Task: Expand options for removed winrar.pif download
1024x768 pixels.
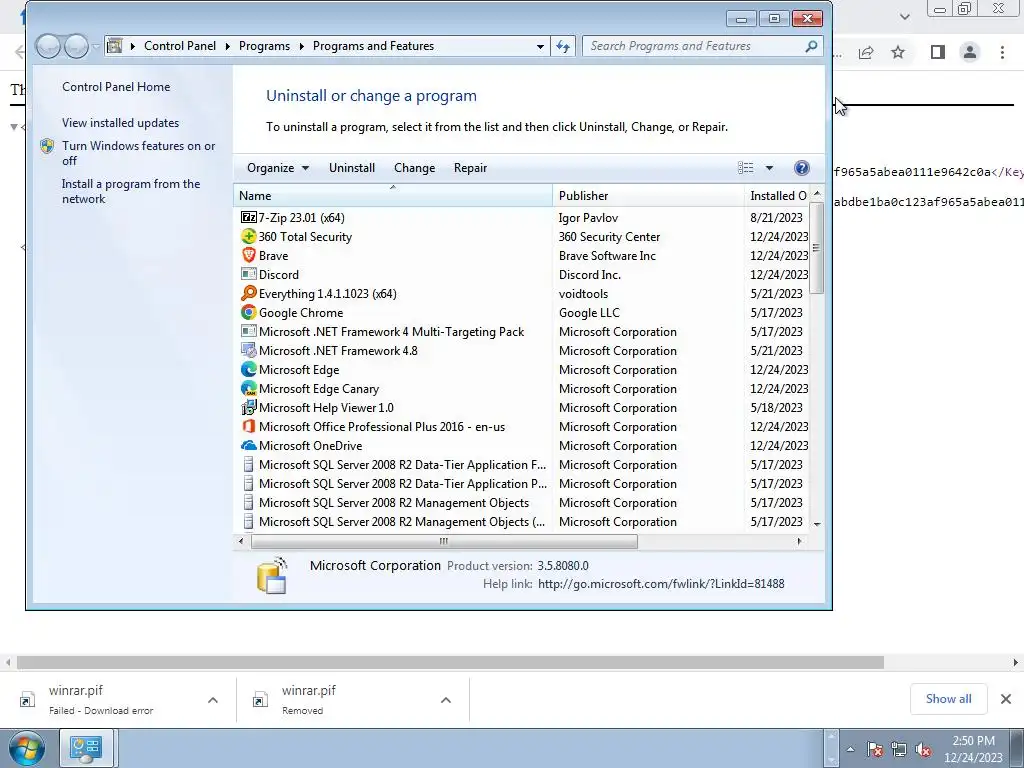Action: [446, 700]
